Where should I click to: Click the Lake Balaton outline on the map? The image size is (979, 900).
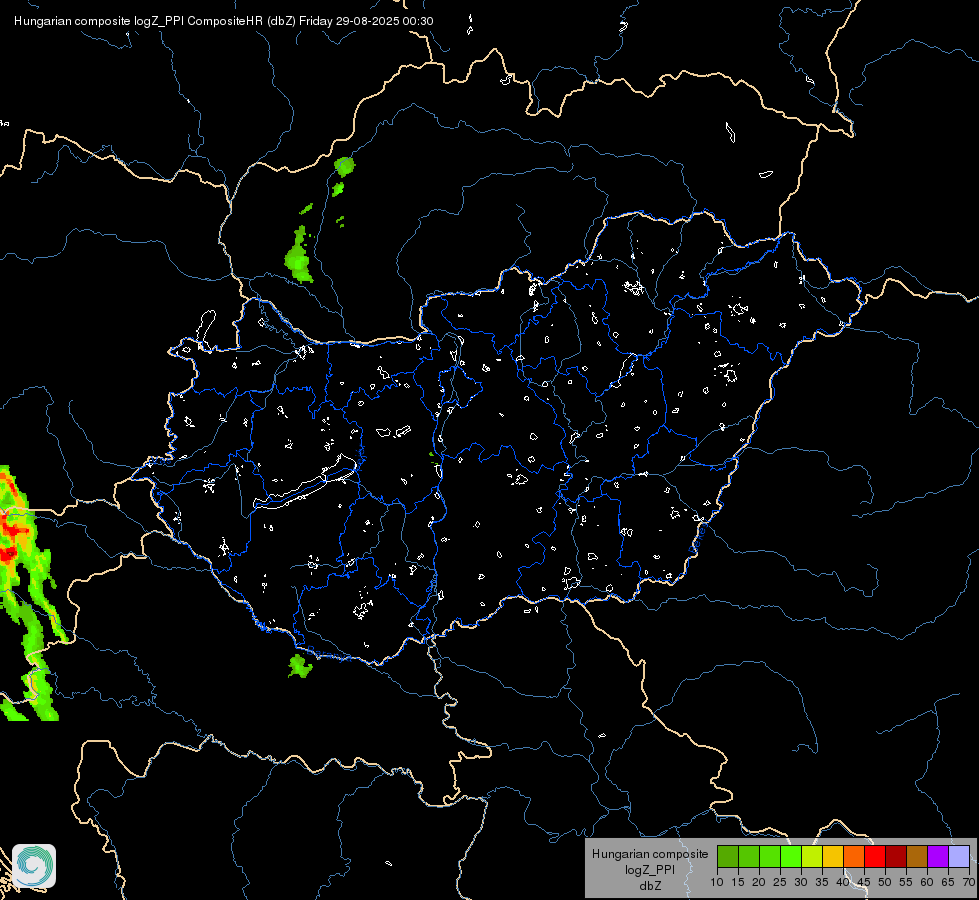click(305, 483)
